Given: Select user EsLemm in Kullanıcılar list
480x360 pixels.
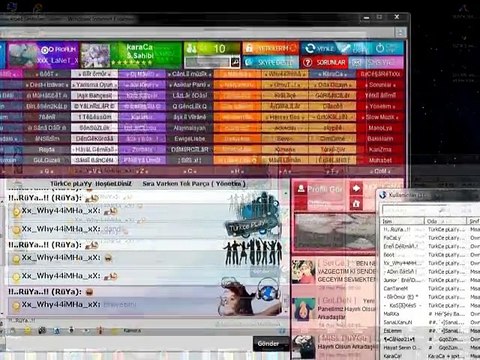Looking at the screenshot, I should [392, 331].
